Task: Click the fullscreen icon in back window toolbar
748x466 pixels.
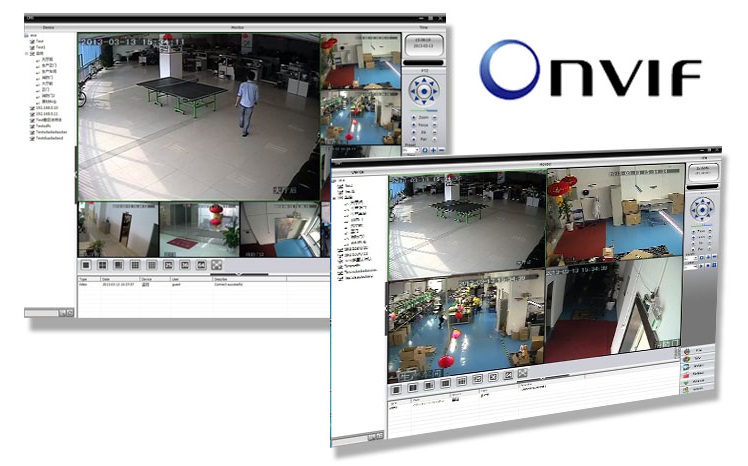Action: pyautogui.click(x=218, y=266)
